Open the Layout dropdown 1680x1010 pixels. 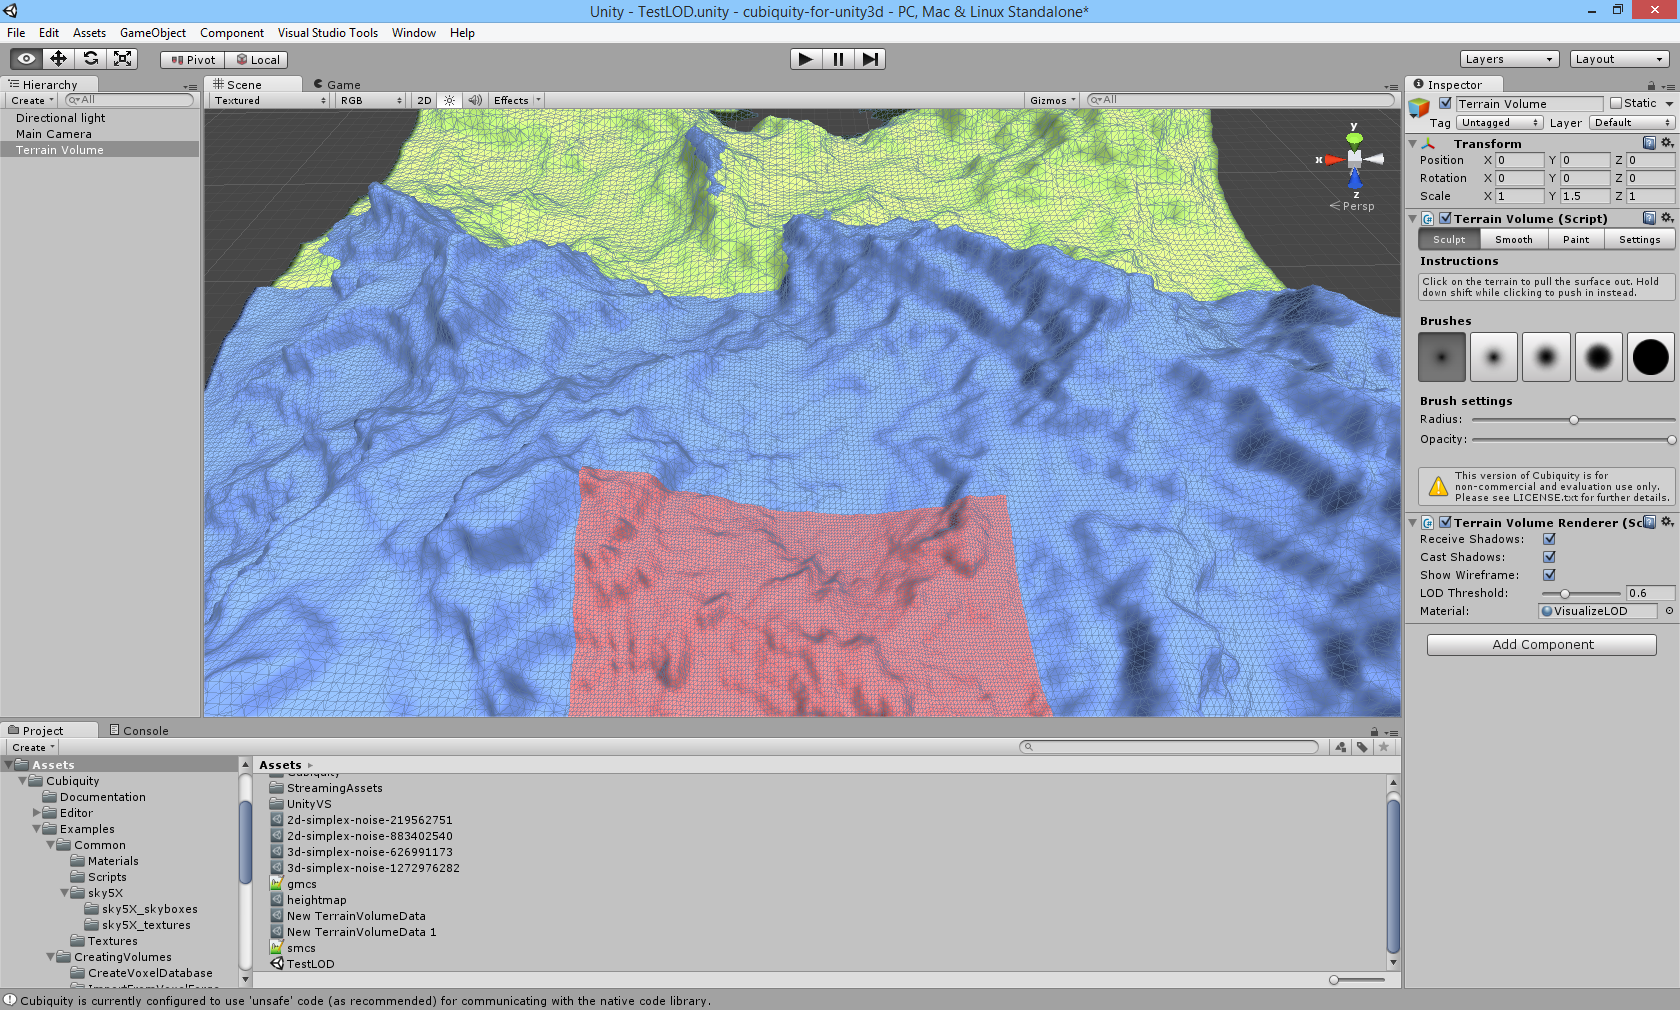pyautogui.click(x=1620, y=59)
